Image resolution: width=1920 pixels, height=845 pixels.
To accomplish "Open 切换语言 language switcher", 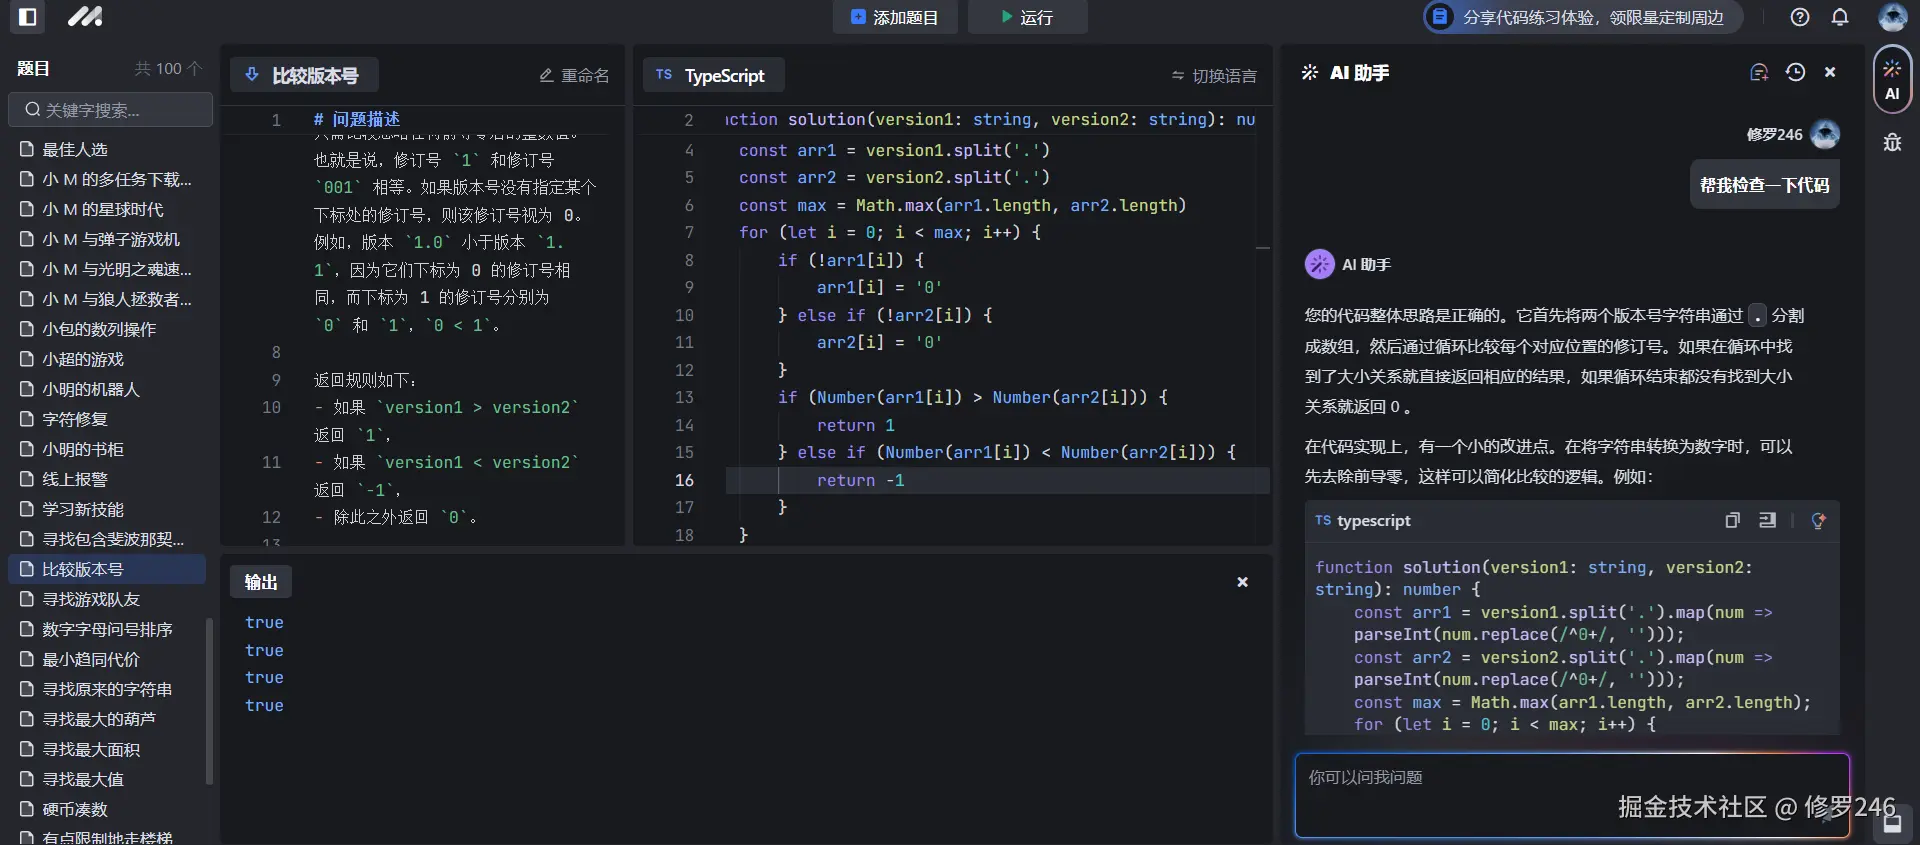I will tap(1214, 76).
